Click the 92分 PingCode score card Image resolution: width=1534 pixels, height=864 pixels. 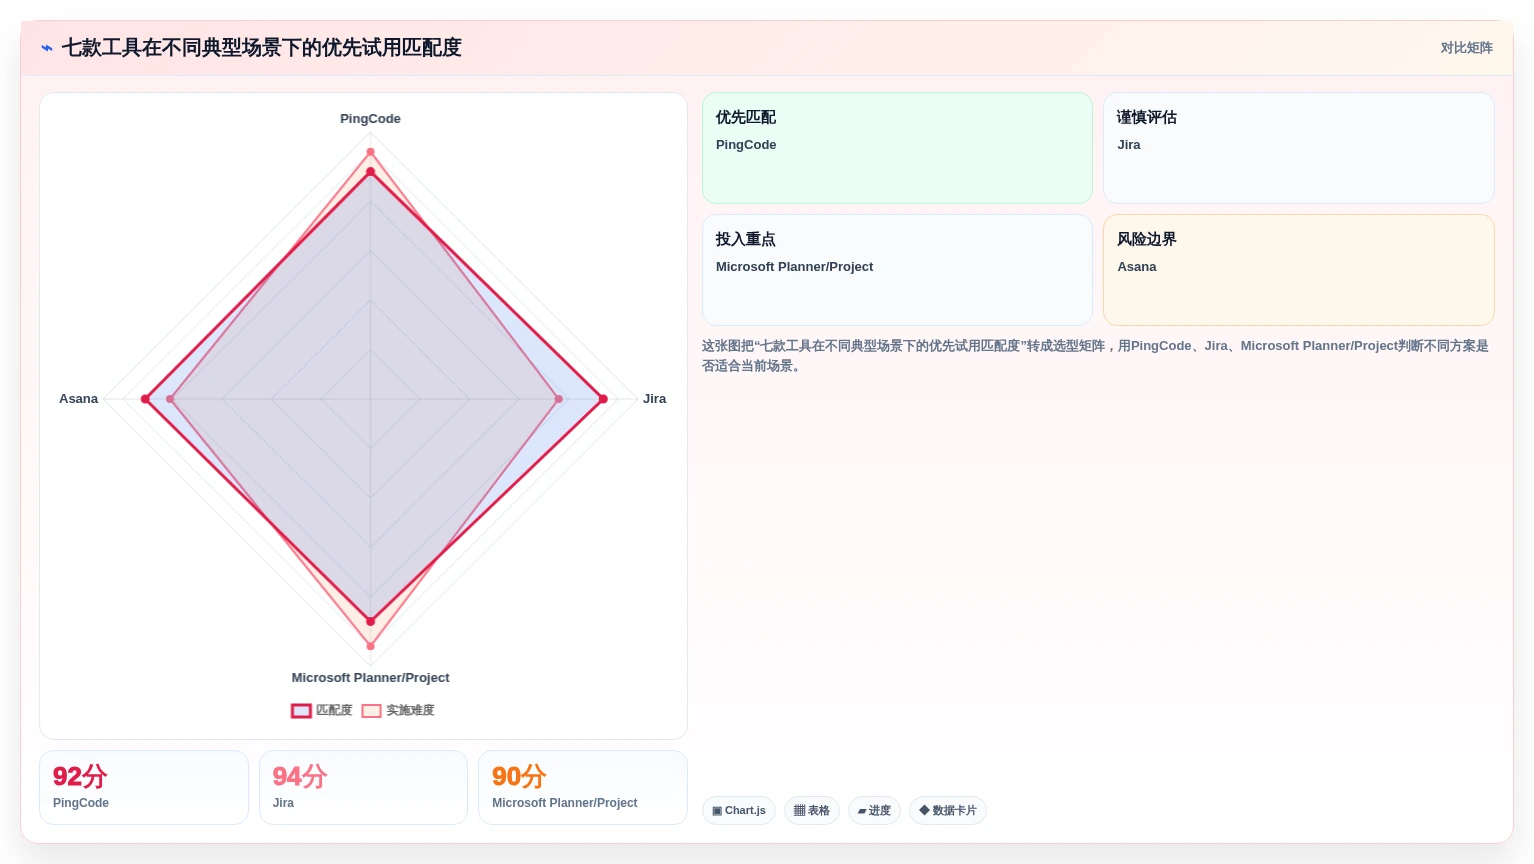coord(144,788)
